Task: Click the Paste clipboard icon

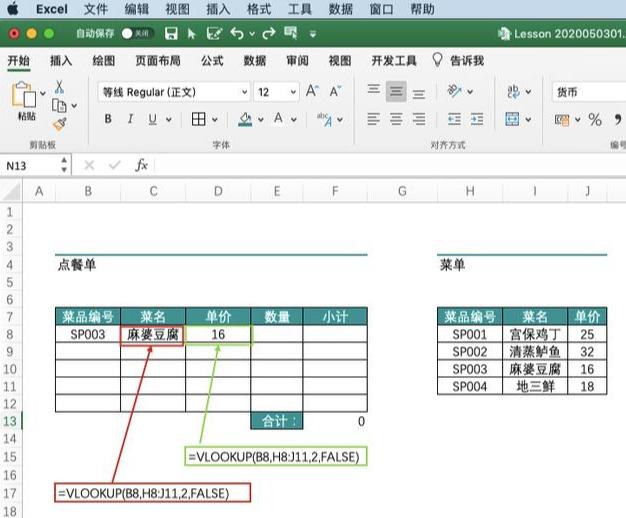Action: [24, 95]
